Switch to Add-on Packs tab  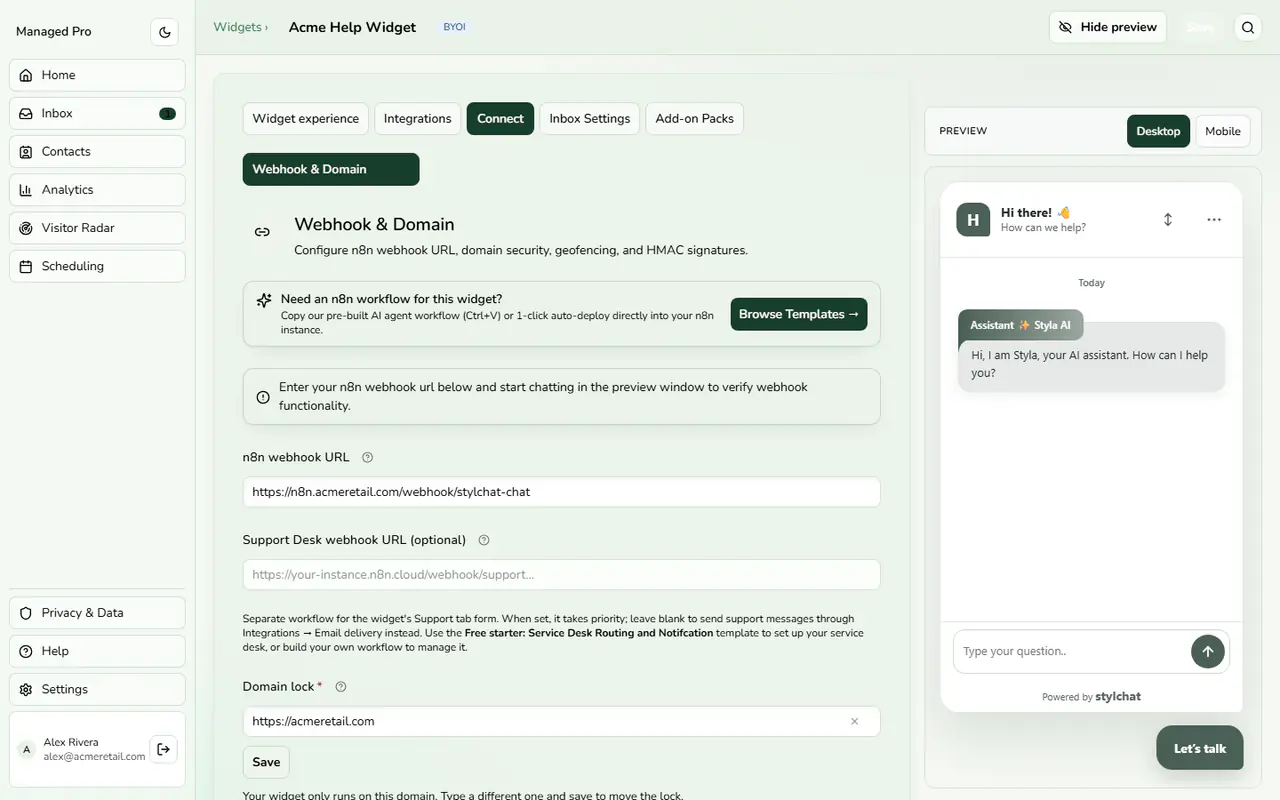(694, 118)
